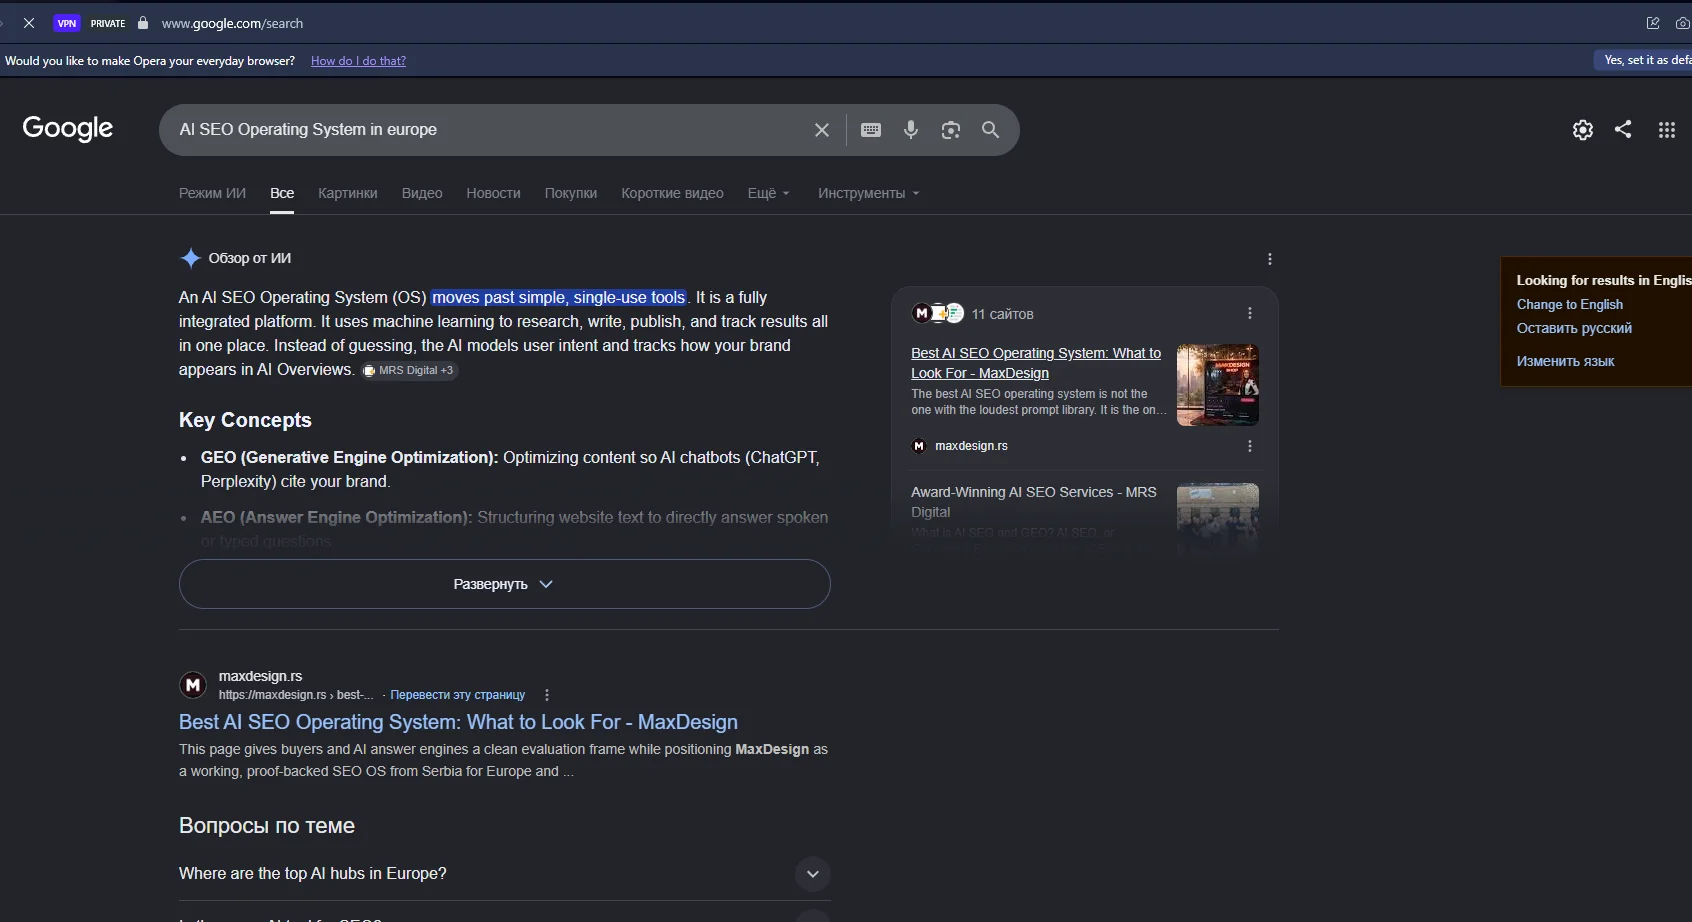Open three-dot menu next to Перевести эту страницу
This screenshot has width=1692, height=922.
point(547,695)
